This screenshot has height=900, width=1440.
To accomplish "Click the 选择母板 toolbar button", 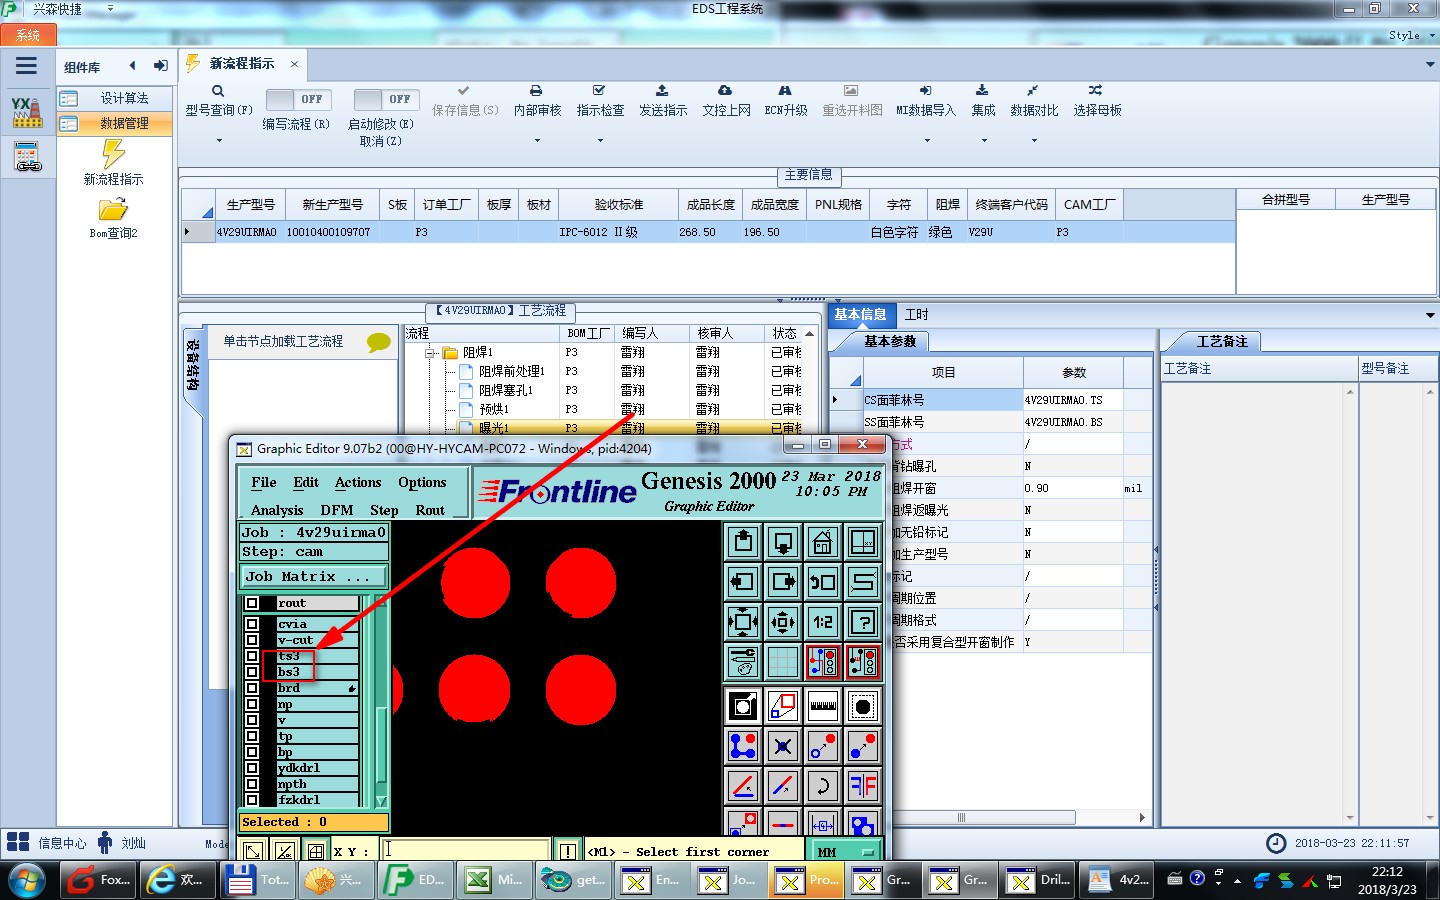I will (1097, 101).
